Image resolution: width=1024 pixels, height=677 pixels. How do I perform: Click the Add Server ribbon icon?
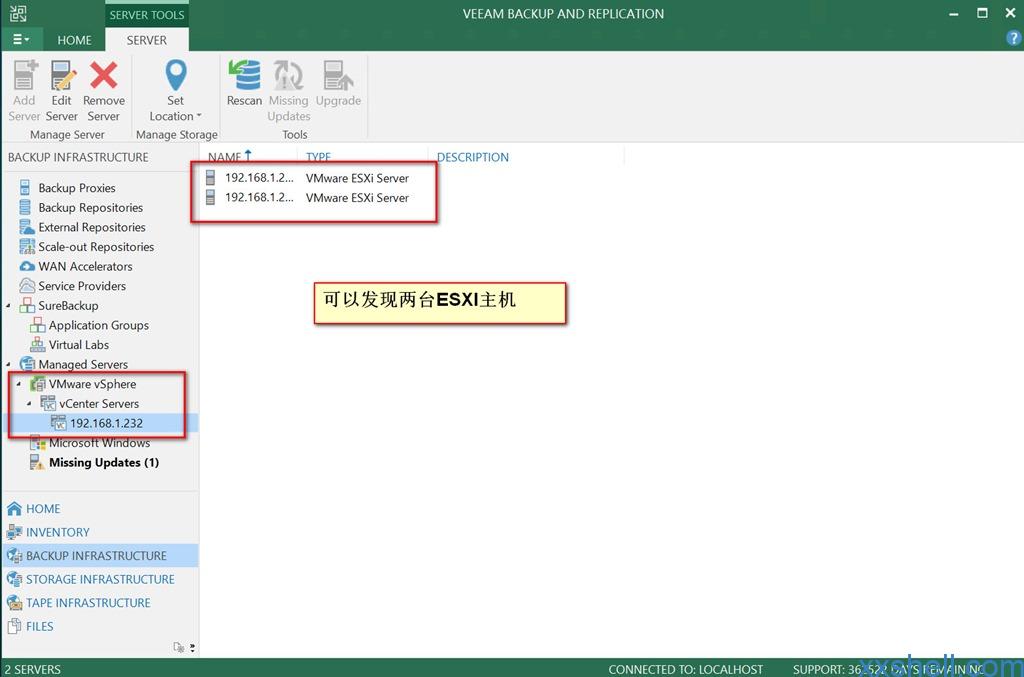(x=25, y=75)
